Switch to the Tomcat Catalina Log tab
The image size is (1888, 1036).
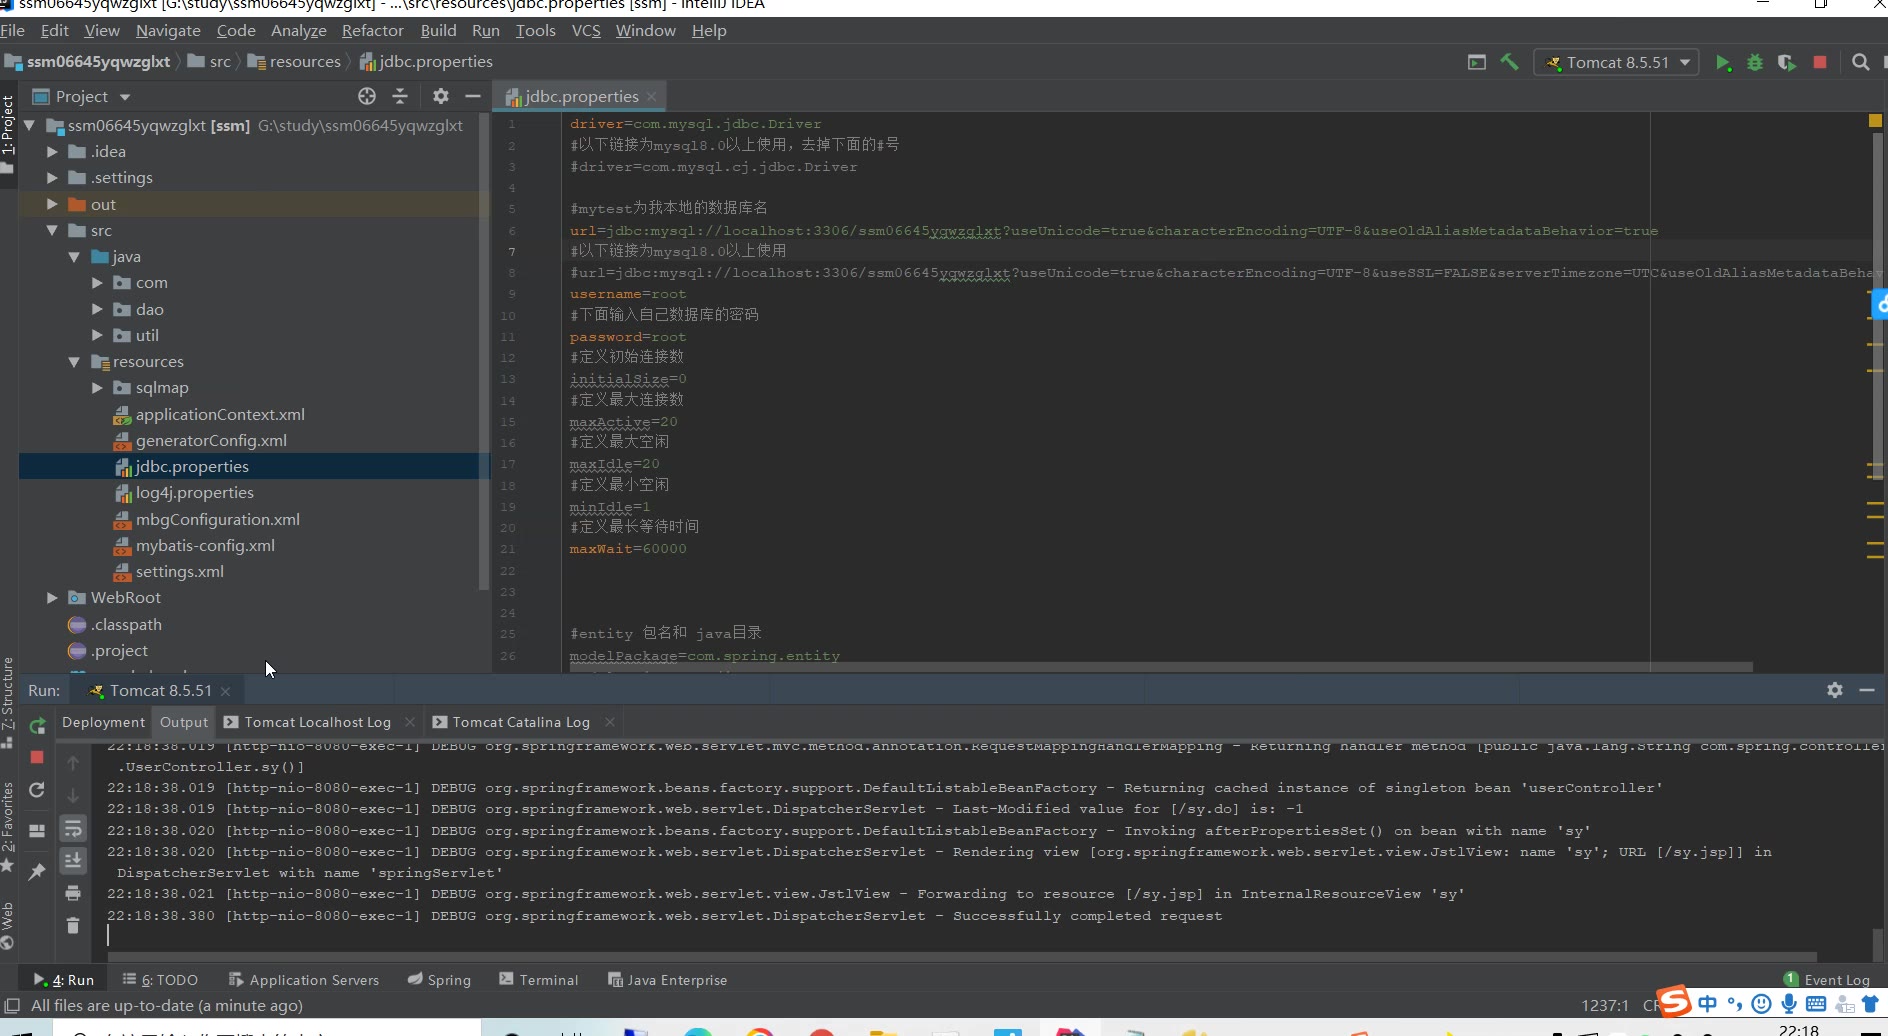pyautogui.click(x=520, y=722)
